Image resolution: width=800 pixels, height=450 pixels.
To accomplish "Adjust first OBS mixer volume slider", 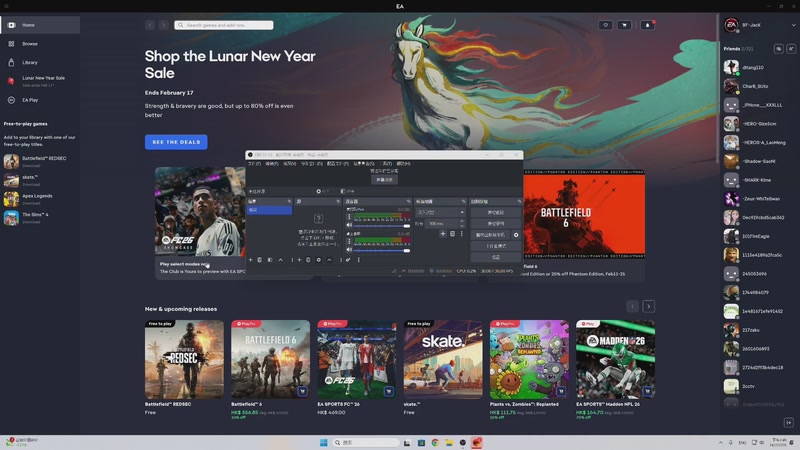I will click(381, 226).
